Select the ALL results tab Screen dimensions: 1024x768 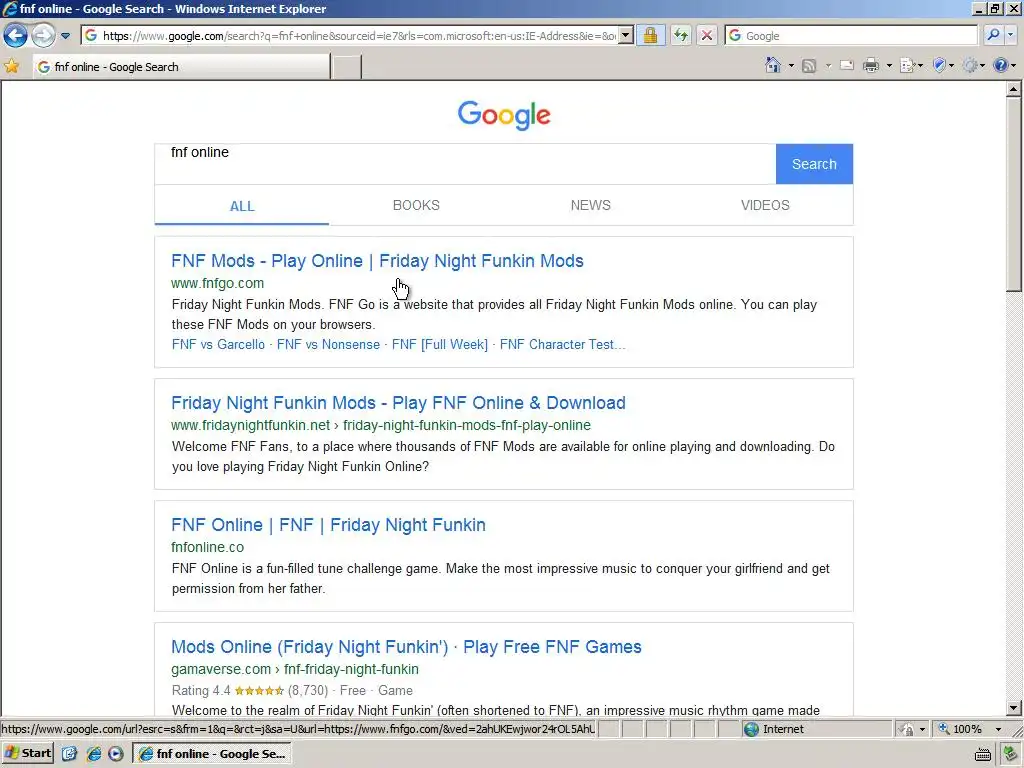click(x=242, y=206)
